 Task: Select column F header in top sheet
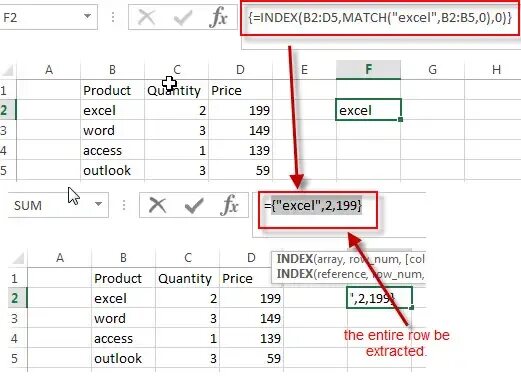pyautogui.click(x=368, y=70)
